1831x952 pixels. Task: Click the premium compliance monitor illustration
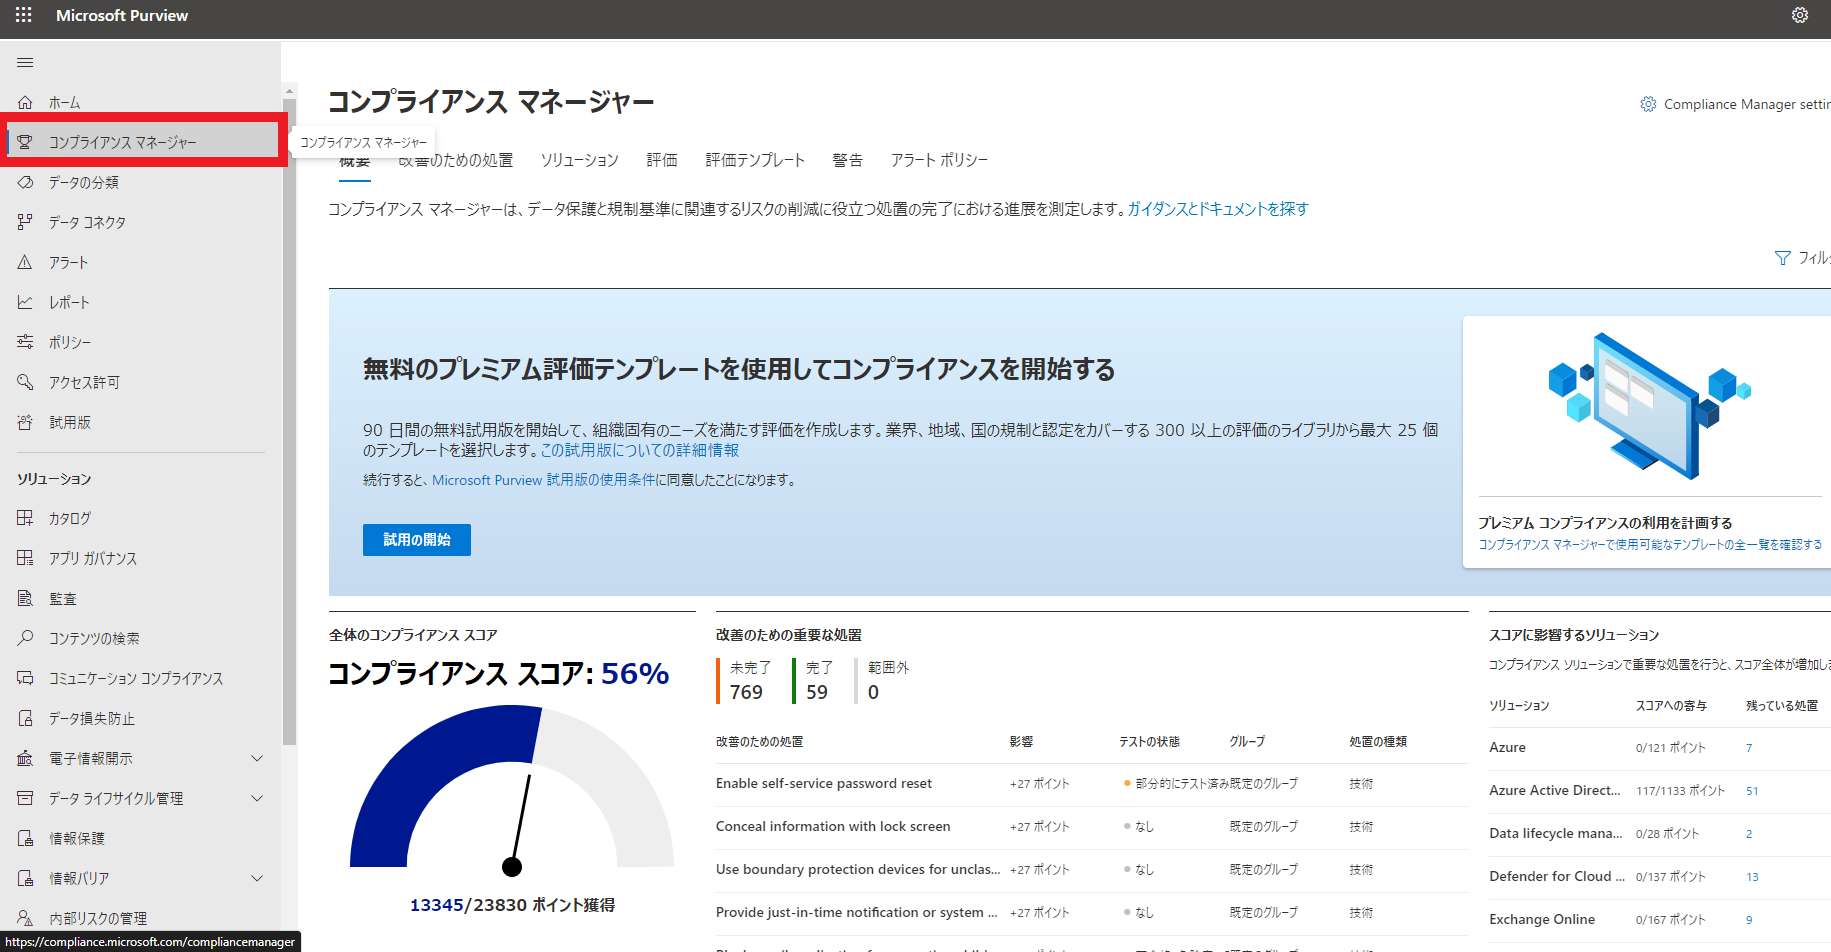coord(1650,406)
